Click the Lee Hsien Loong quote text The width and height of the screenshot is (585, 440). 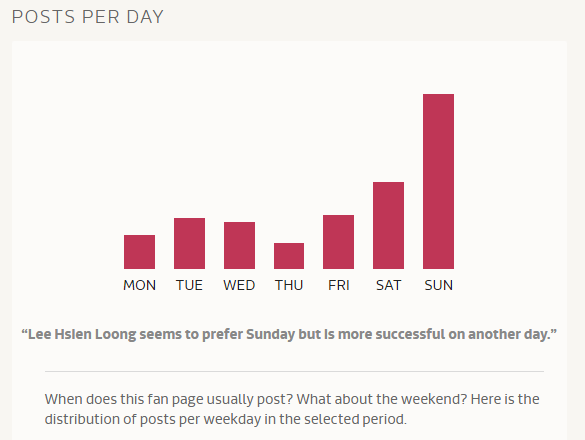[x=289, y=334]
